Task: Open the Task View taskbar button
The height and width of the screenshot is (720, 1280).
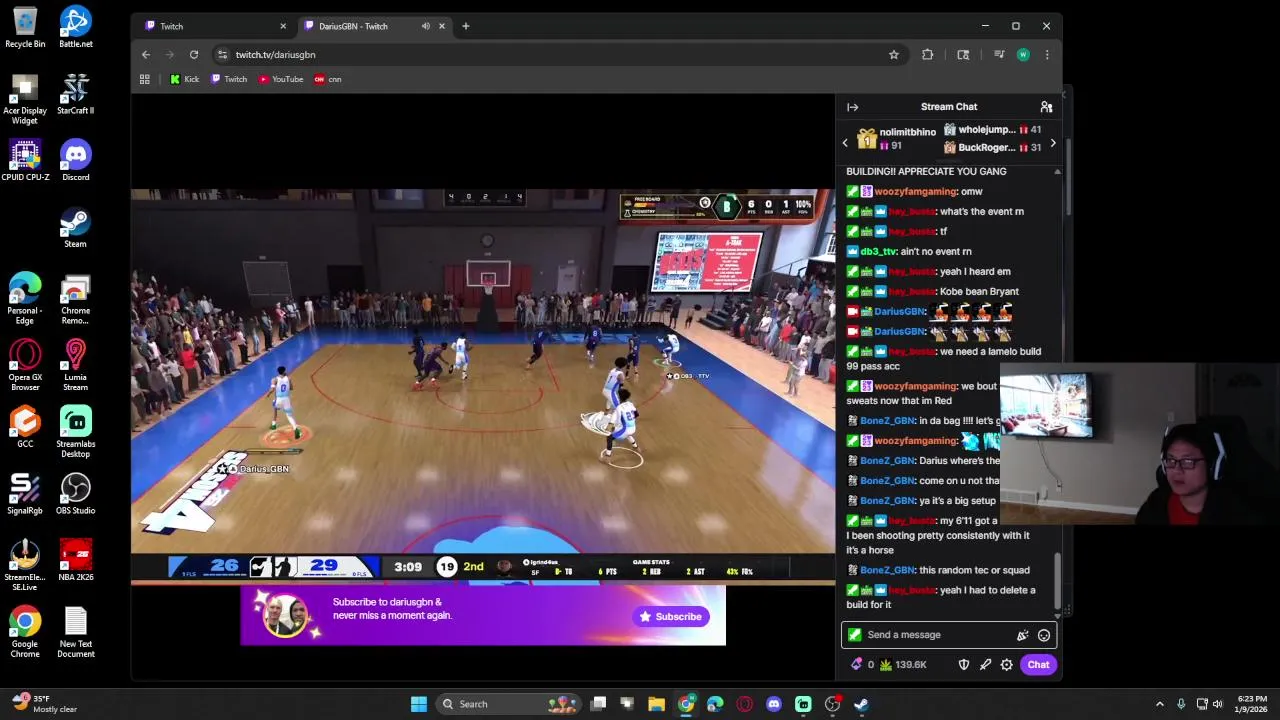Action: (598, 704)
